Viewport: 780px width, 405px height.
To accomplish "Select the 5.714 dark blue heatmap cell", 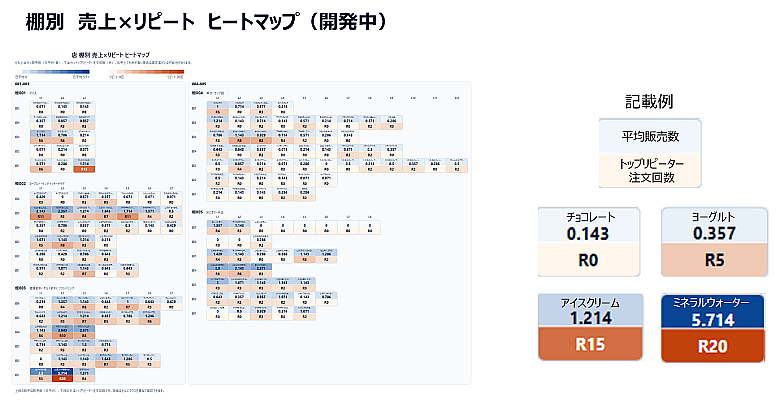I will [x=62, y=371].
